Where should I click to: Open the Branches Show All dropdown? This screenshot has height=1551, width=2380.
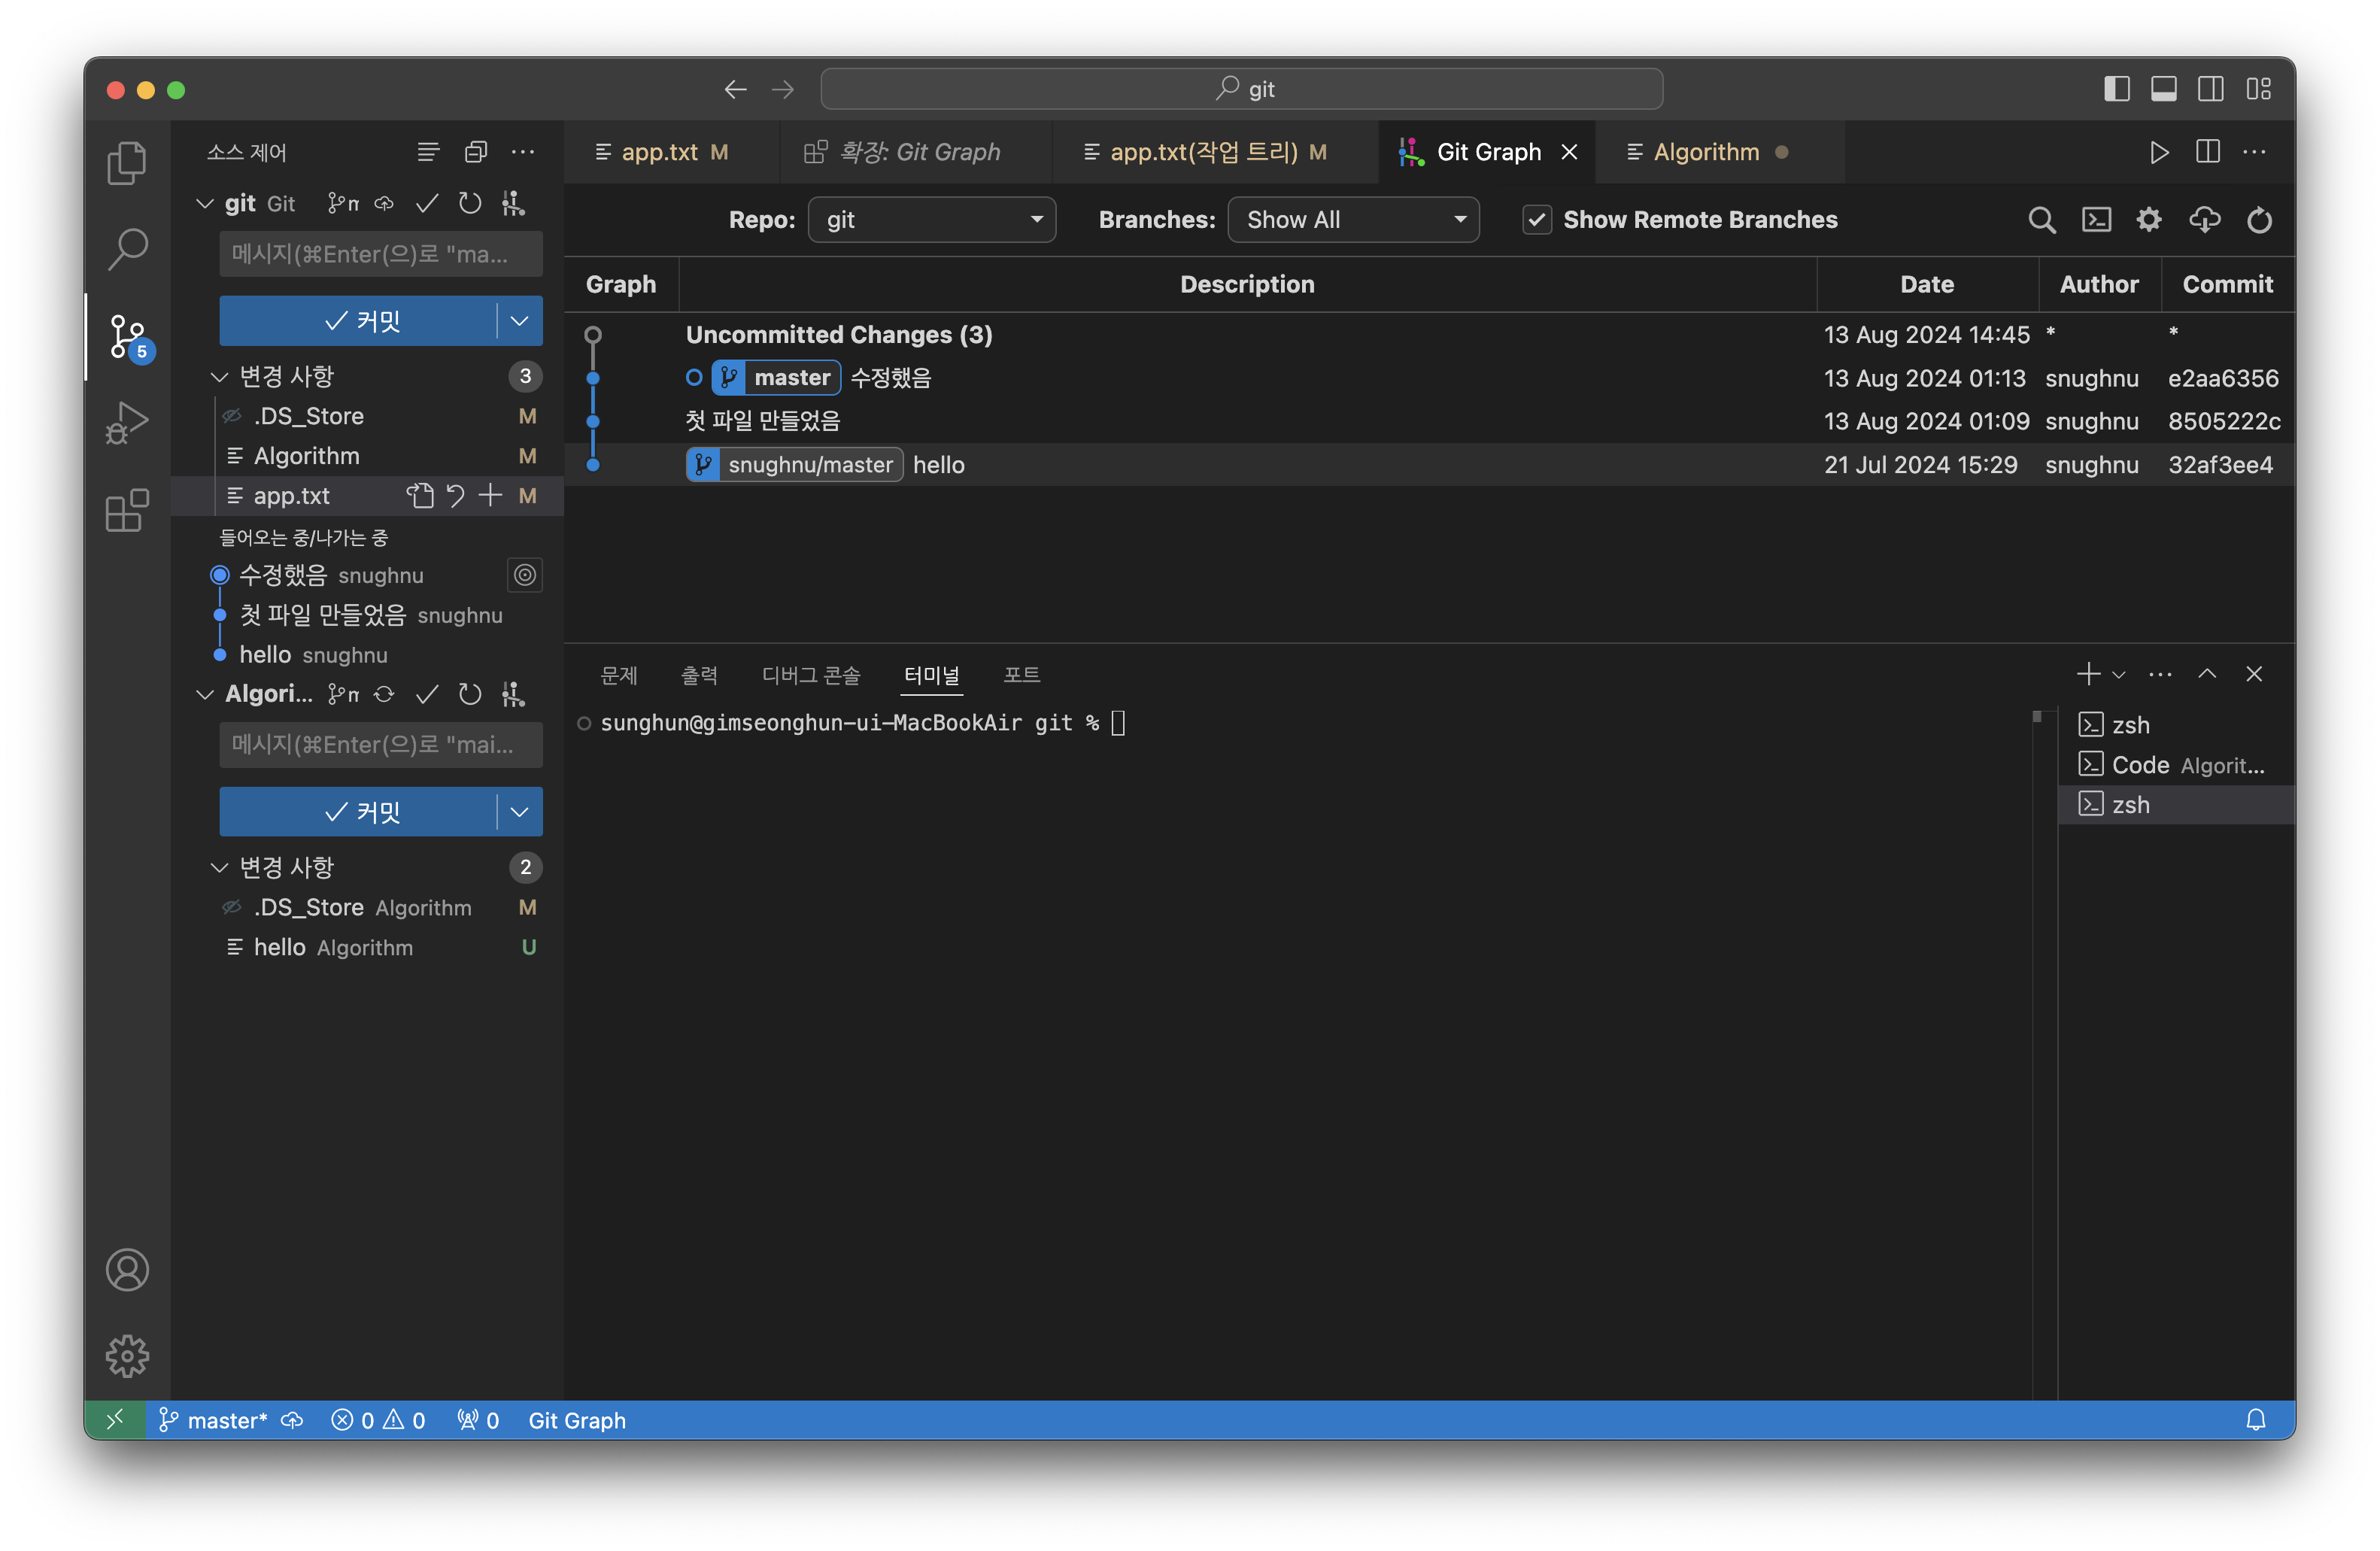click(1353, 220)
